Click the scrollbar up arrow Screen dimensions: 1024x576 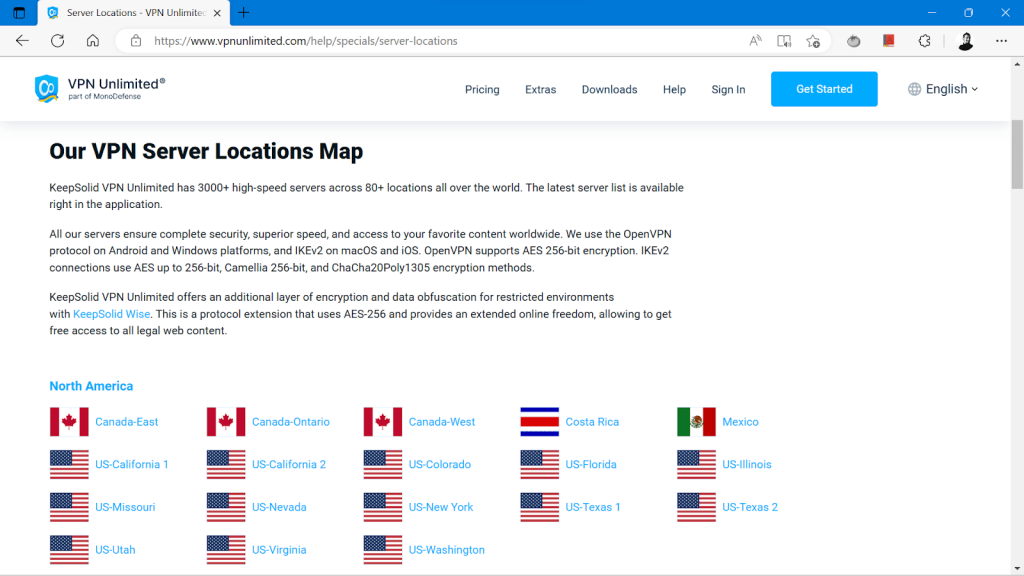coord(1017,64)
